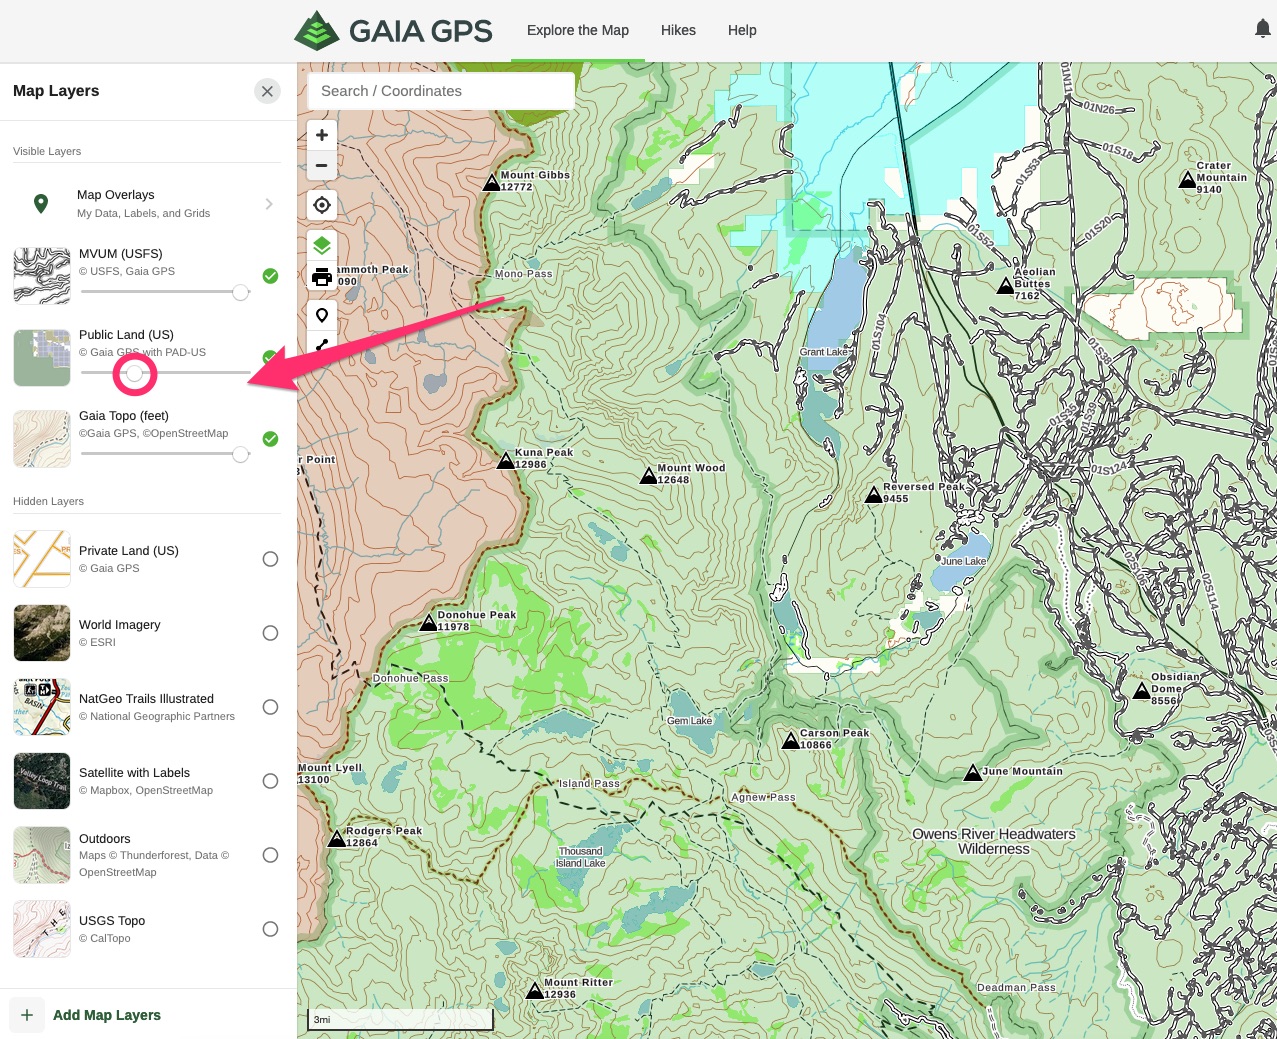Select the waypoint pin tool

pyautogui.click(x=322, y=315)
